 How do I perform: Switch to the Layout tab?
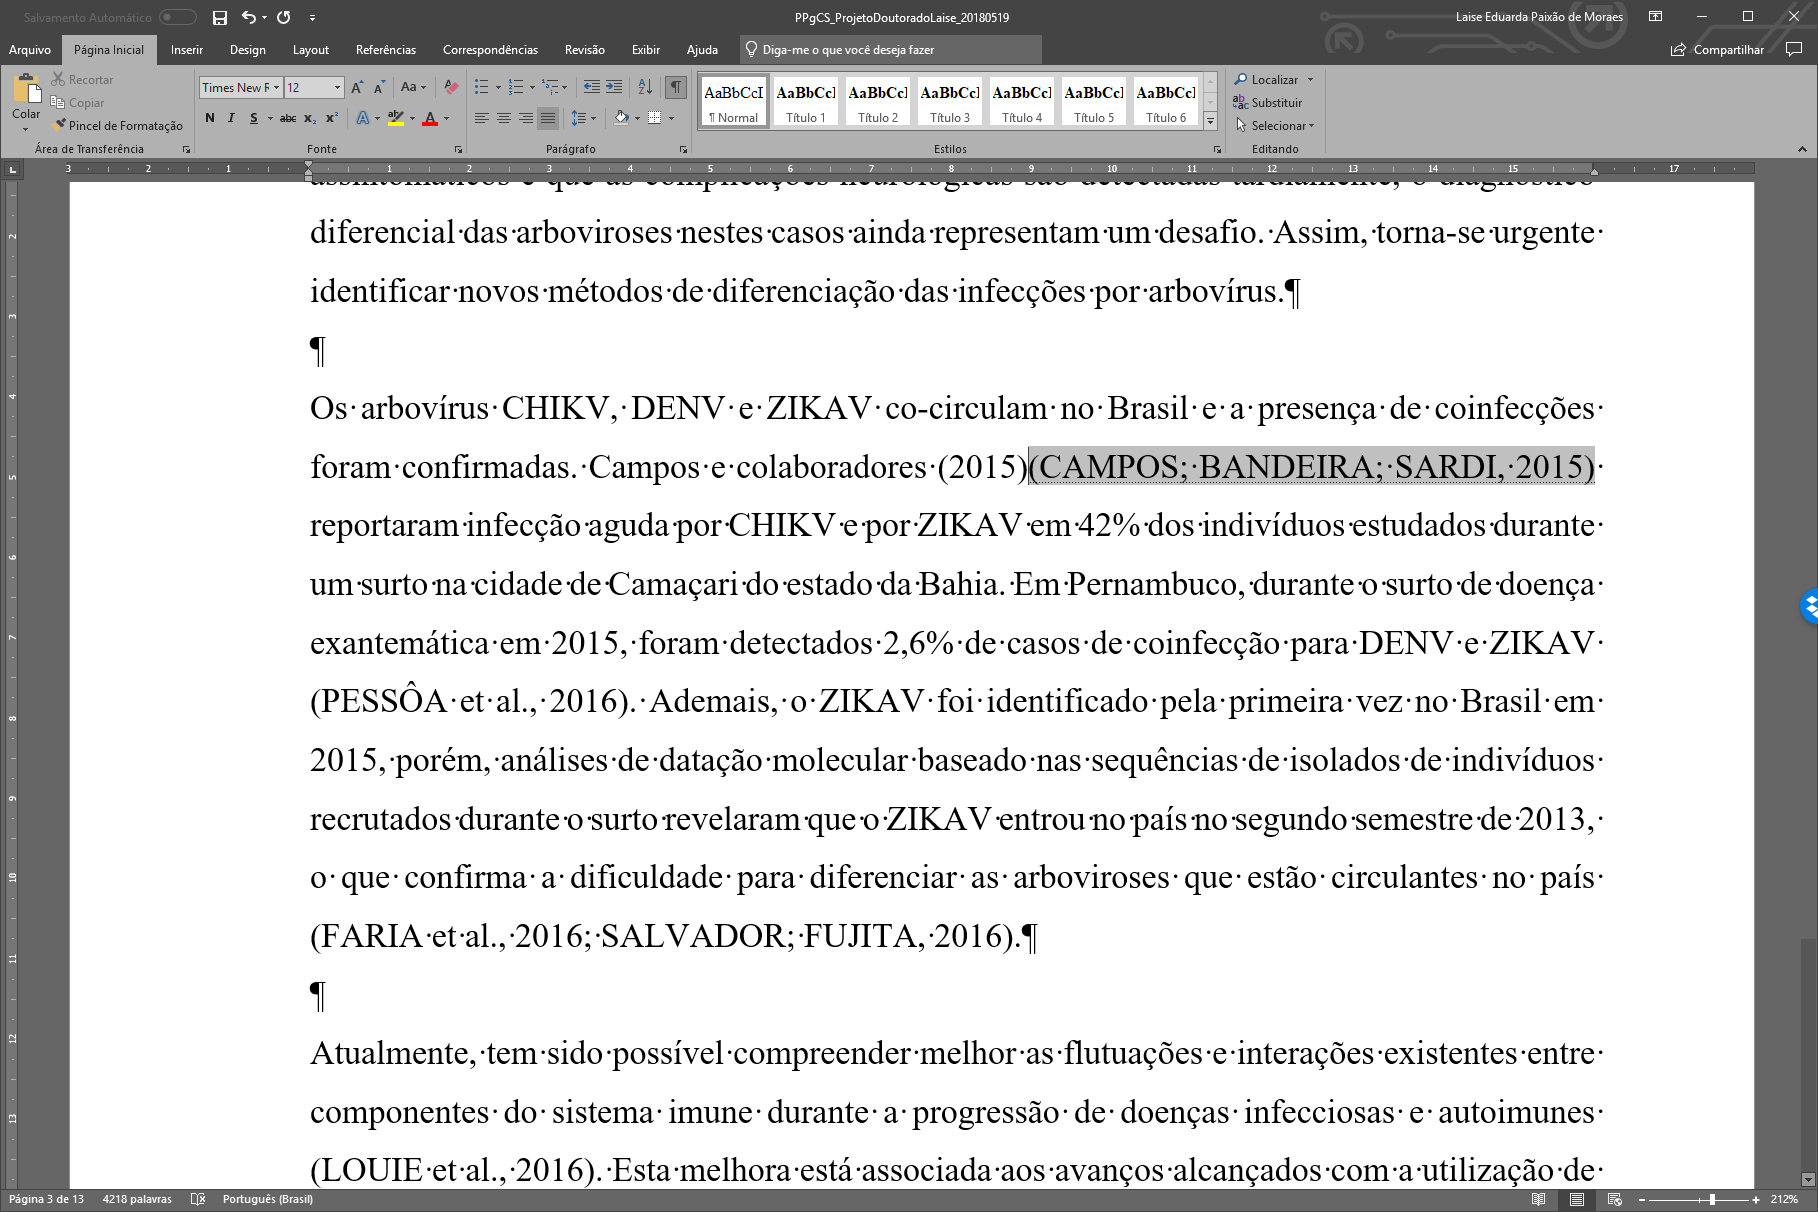[x=311, y=50]
